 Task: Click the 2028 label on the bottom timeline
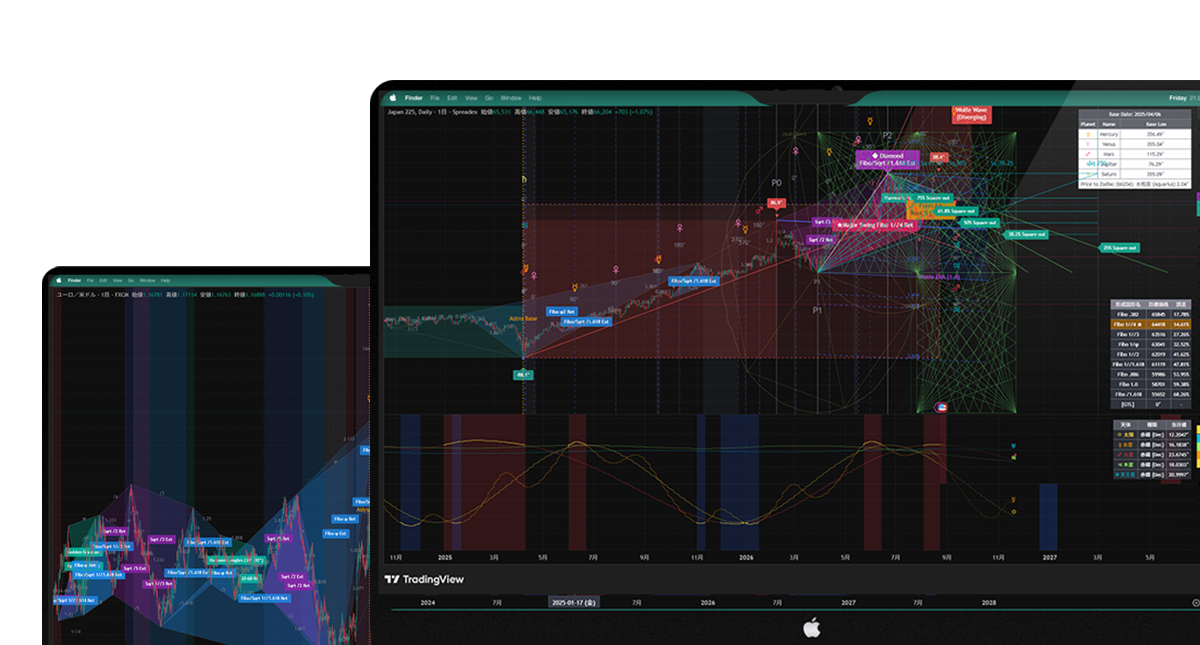tap(989, 603)
